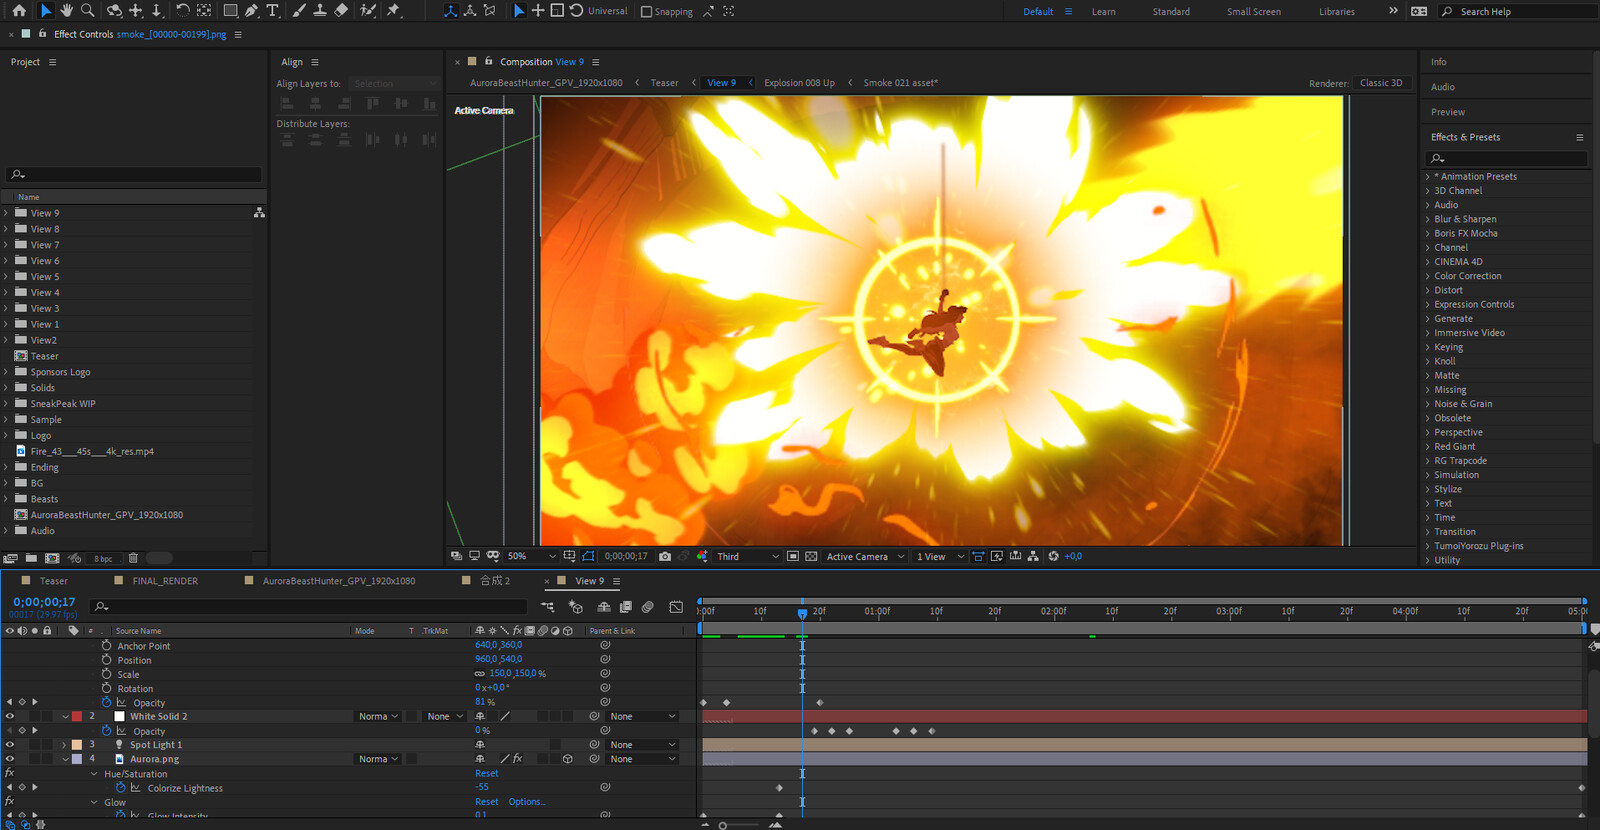Toggle the transparency grid icon in viewer
The height and width of the screenshot is (830, 1600).
[x=811, y=556]
